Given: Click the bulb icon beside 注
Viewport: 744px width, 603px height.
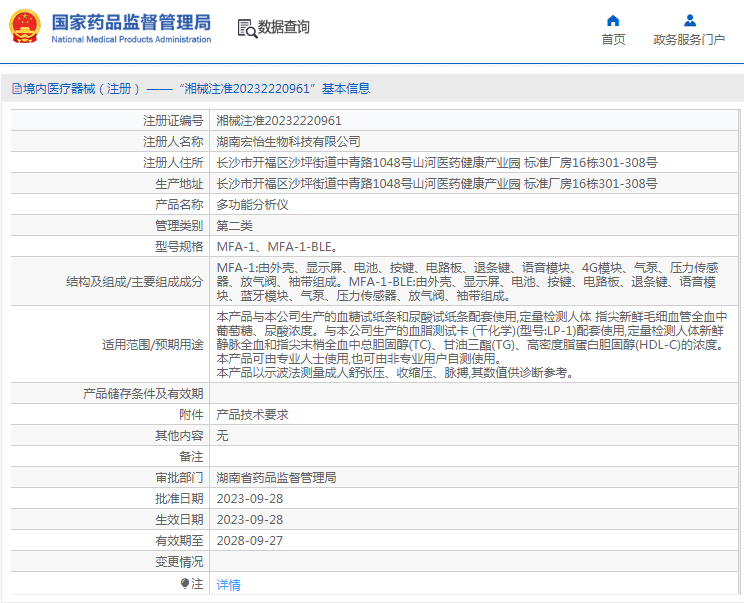Looking at the screenshot, I should pos(185,583).
